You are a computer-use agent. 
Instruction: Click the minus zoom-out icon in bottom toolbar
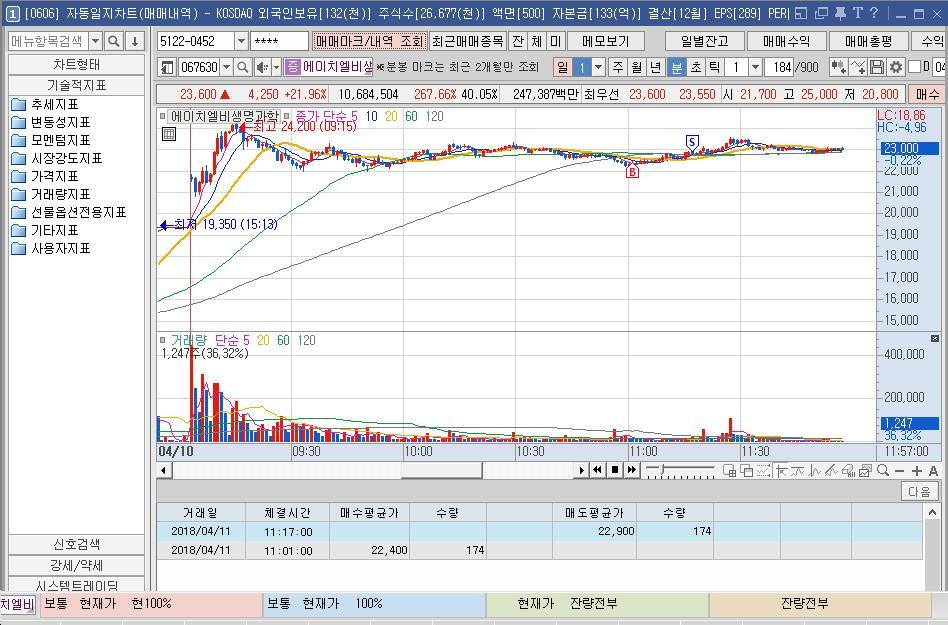click(899, 471)
